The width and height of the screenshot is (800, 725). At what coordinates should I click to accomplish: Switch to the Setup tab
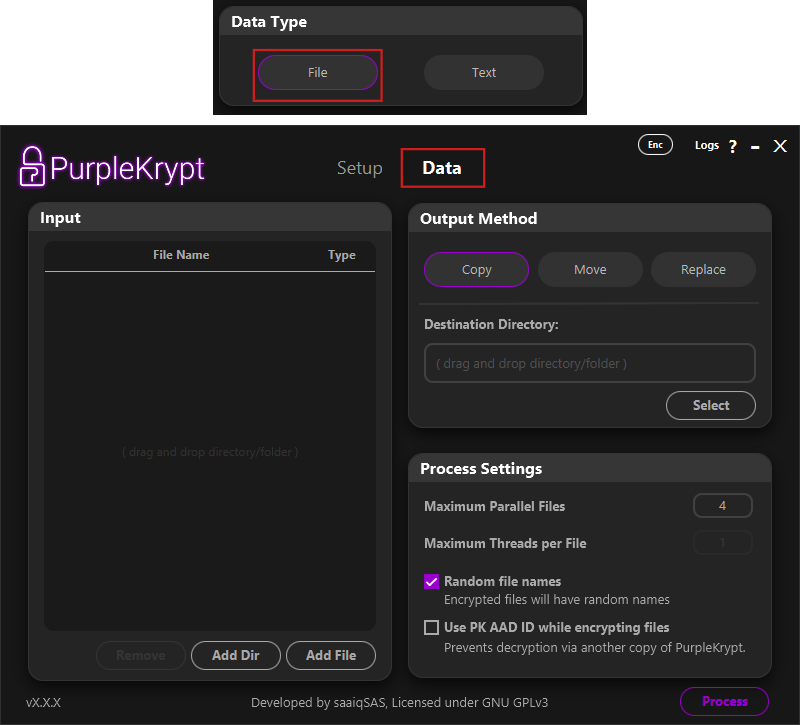pyautogui.click(x=359, y=168)
